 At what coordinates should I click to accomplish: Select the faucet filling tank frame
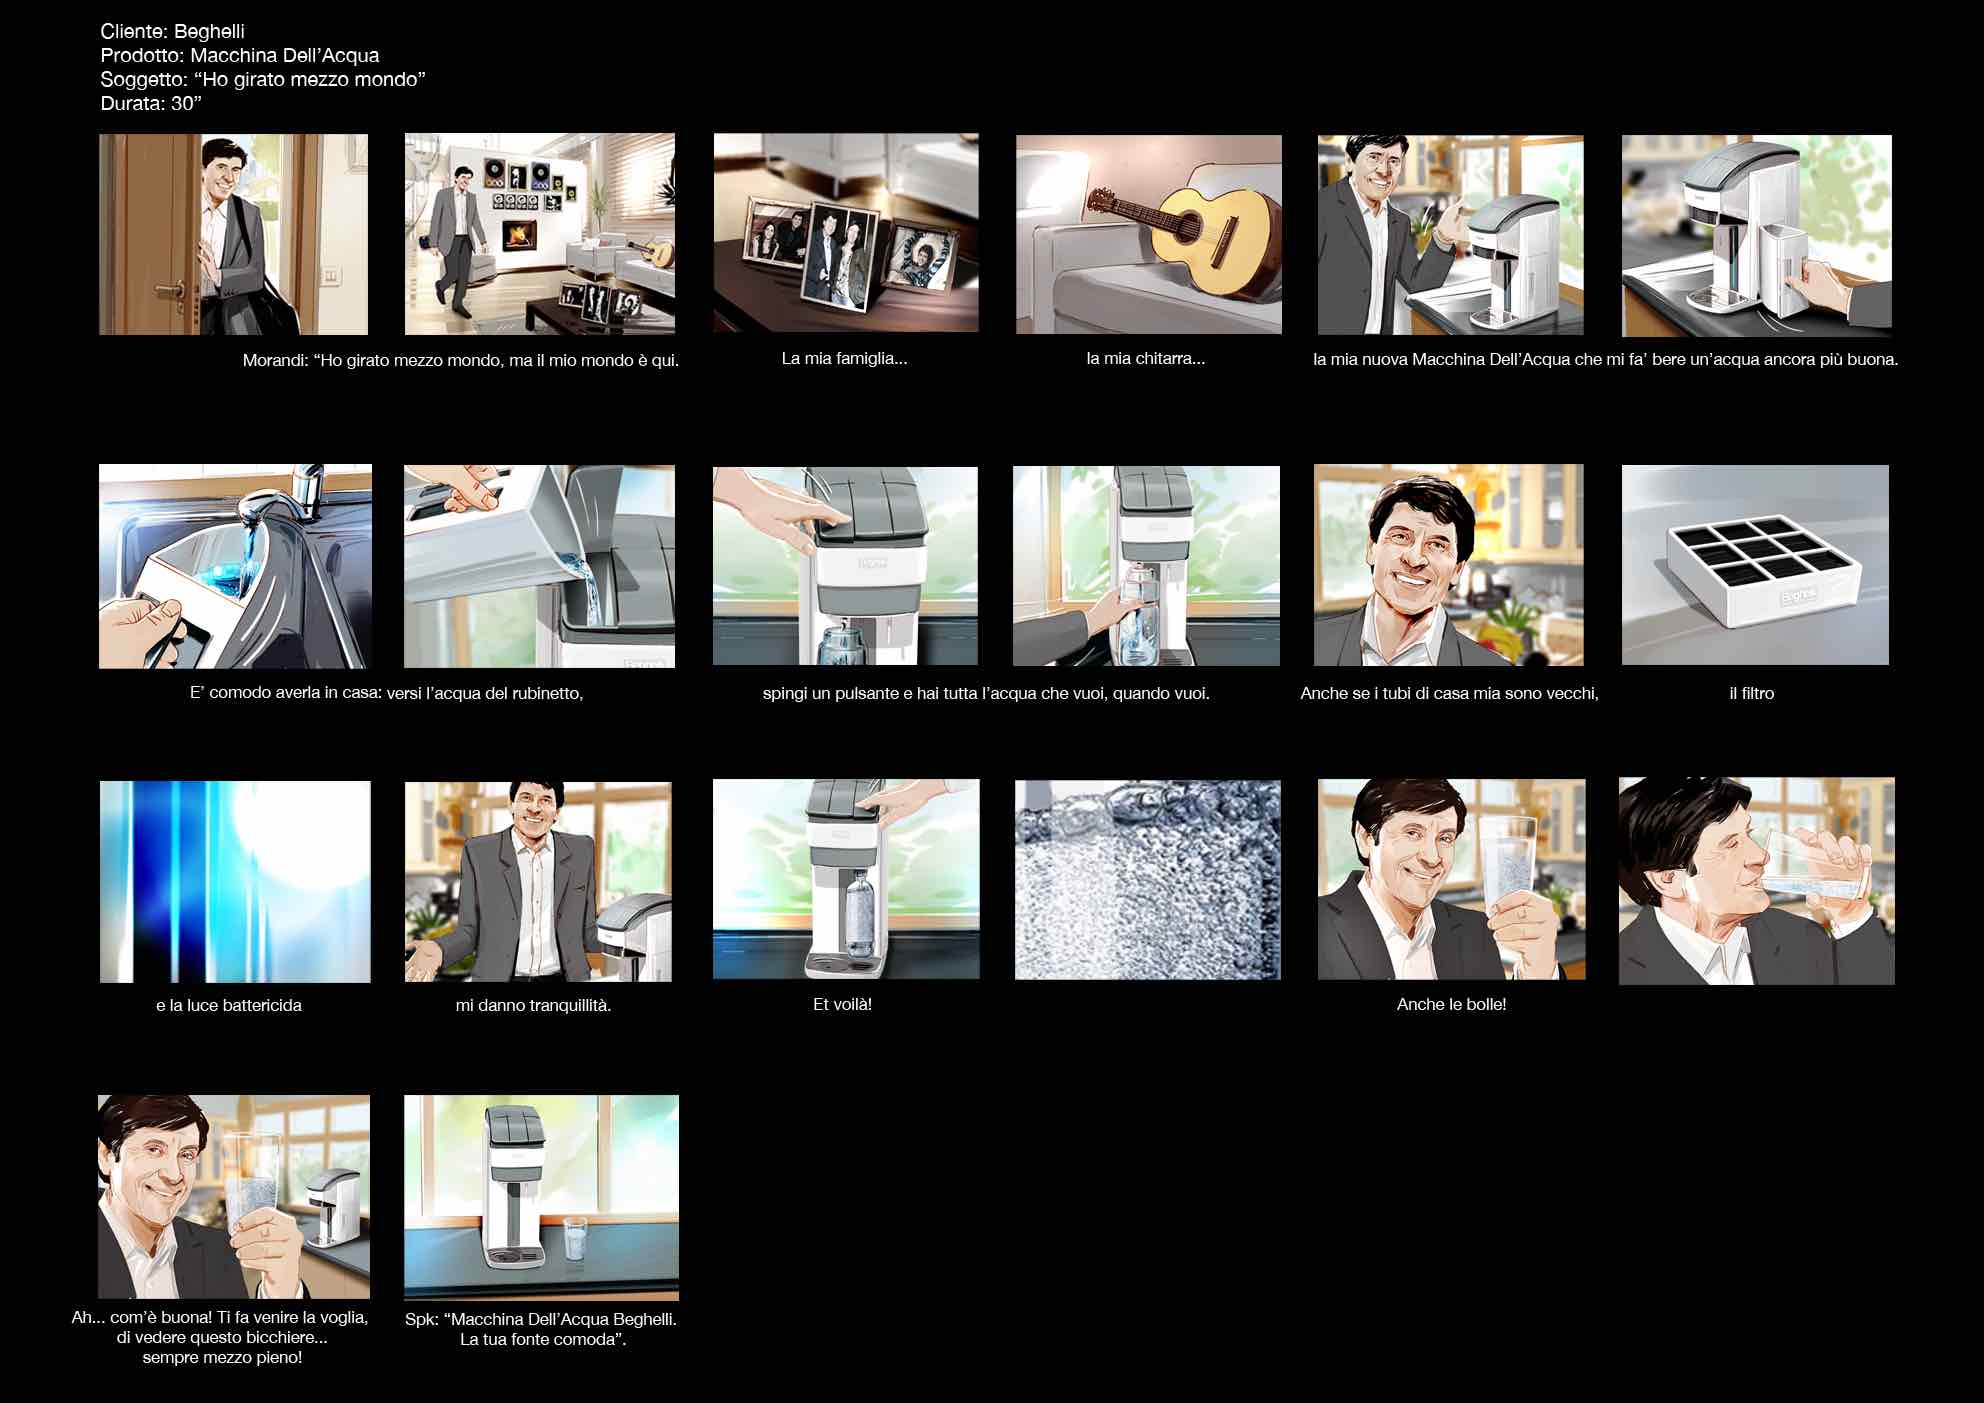coord(235,566)
